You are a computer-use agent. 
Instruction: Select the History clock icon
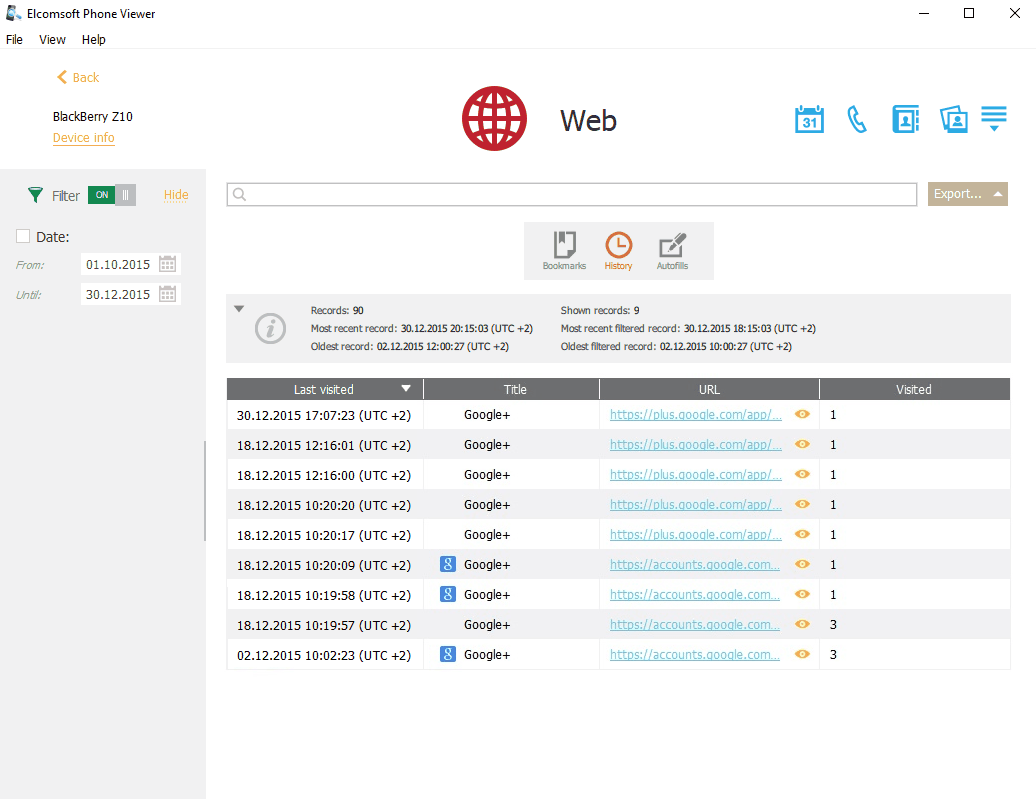[618, 250]
